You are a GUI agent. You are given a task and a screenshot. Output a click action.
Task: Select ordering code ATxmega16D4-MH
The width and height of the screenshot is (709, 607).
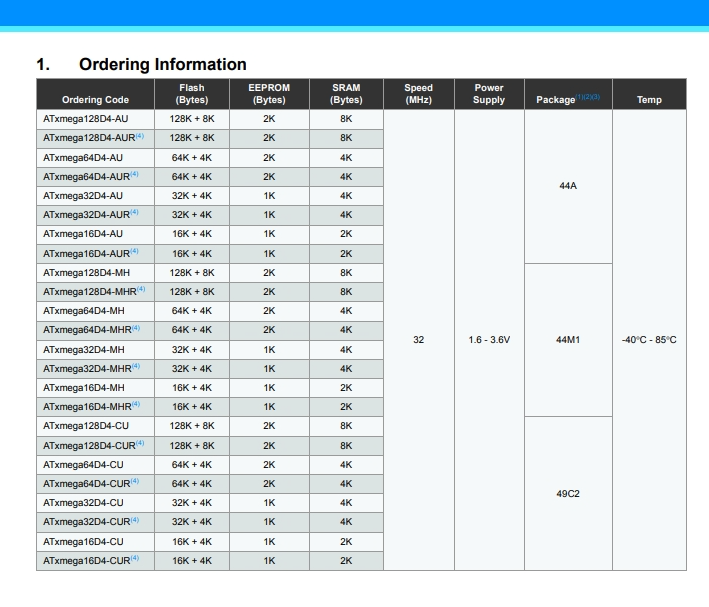tap(84, 388)
